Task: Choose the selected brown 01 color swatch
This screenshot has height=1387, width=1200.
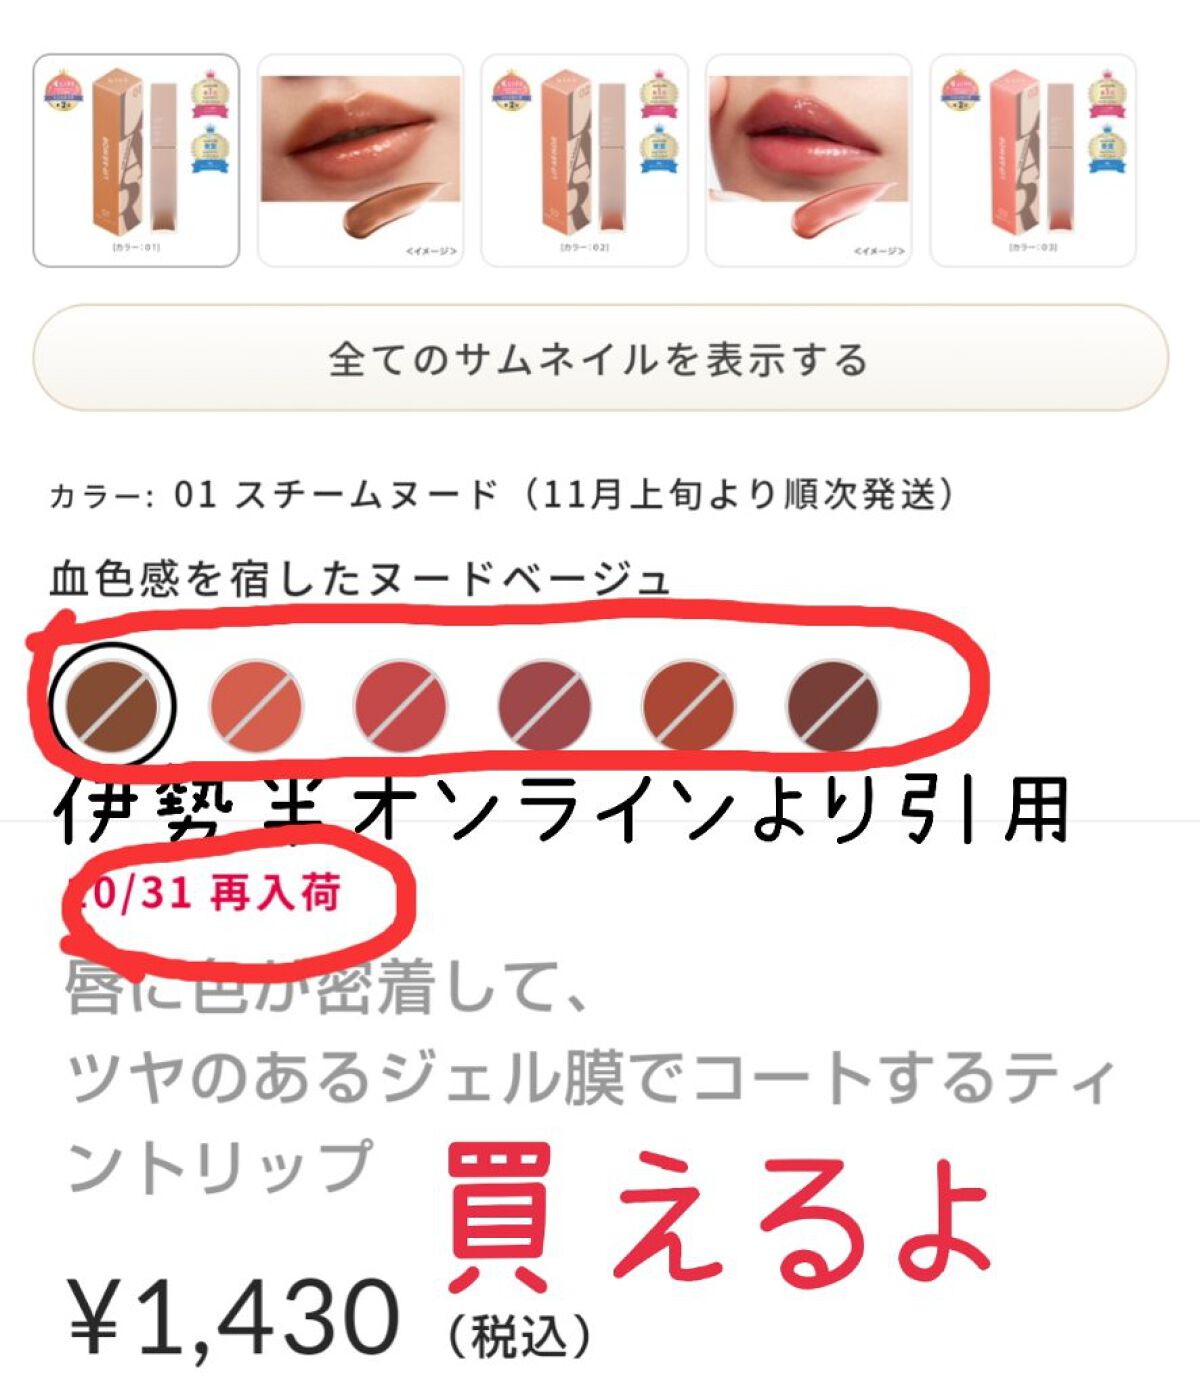Action: pyautogui.click(x=112, y=705)
